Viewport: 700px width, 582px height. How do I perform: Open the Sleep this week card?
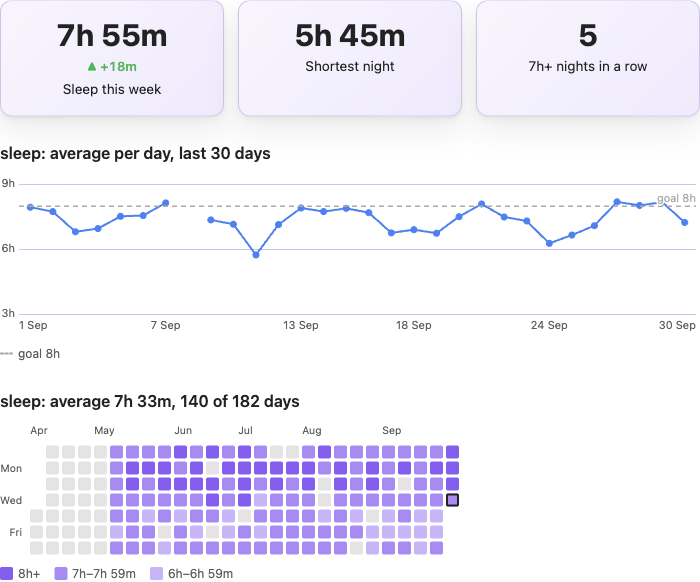(x=112, y=58)
